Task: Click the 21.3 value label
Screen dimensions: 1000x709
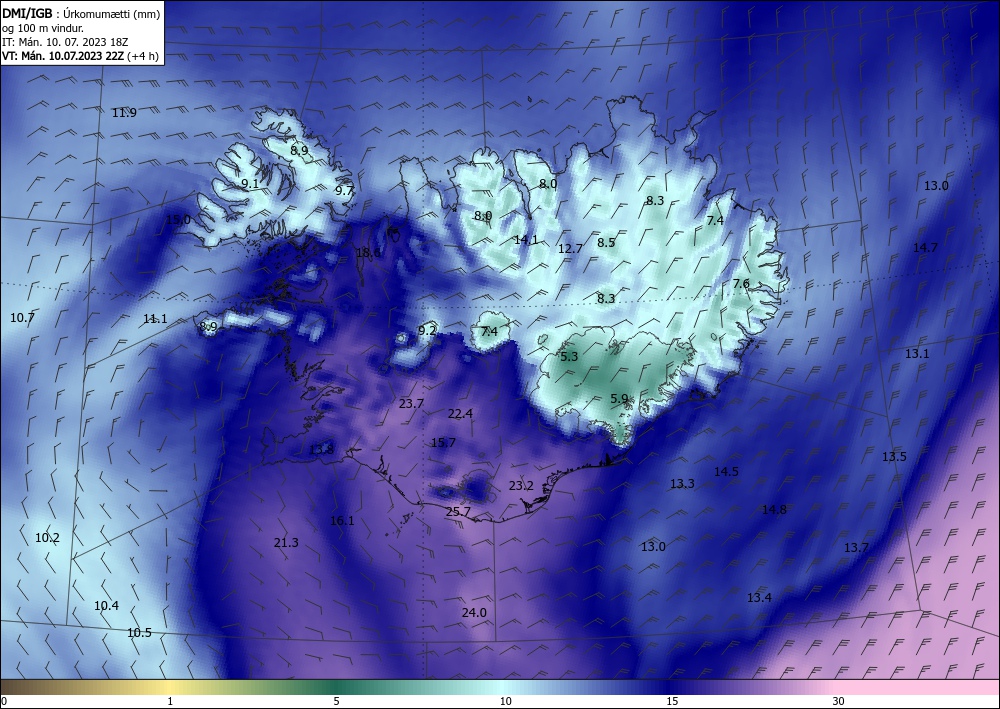Action: [x=286, y=543]
